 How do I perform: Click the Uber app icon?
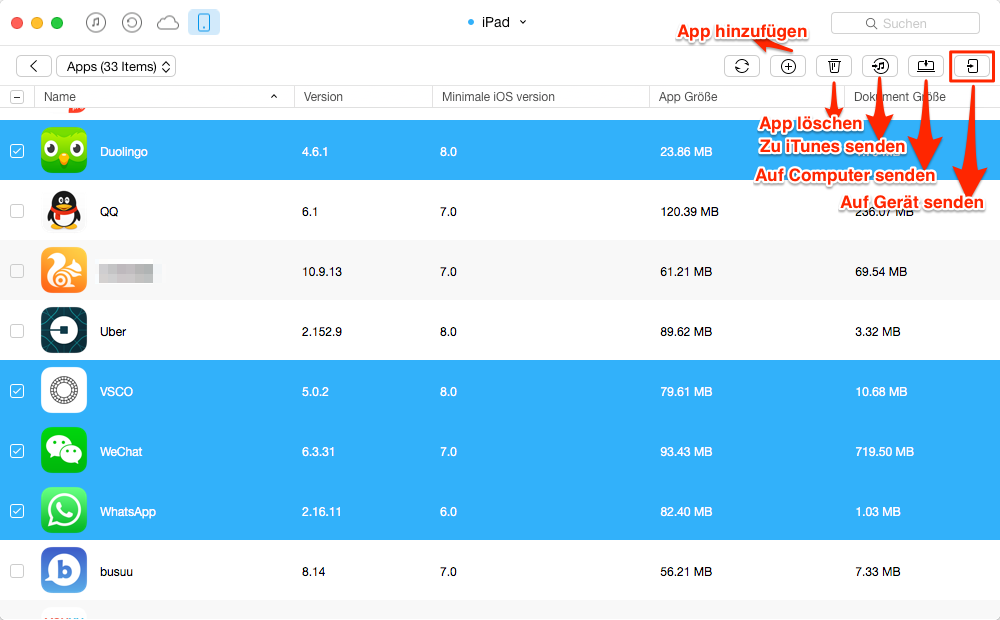click(x=64, y=330)
